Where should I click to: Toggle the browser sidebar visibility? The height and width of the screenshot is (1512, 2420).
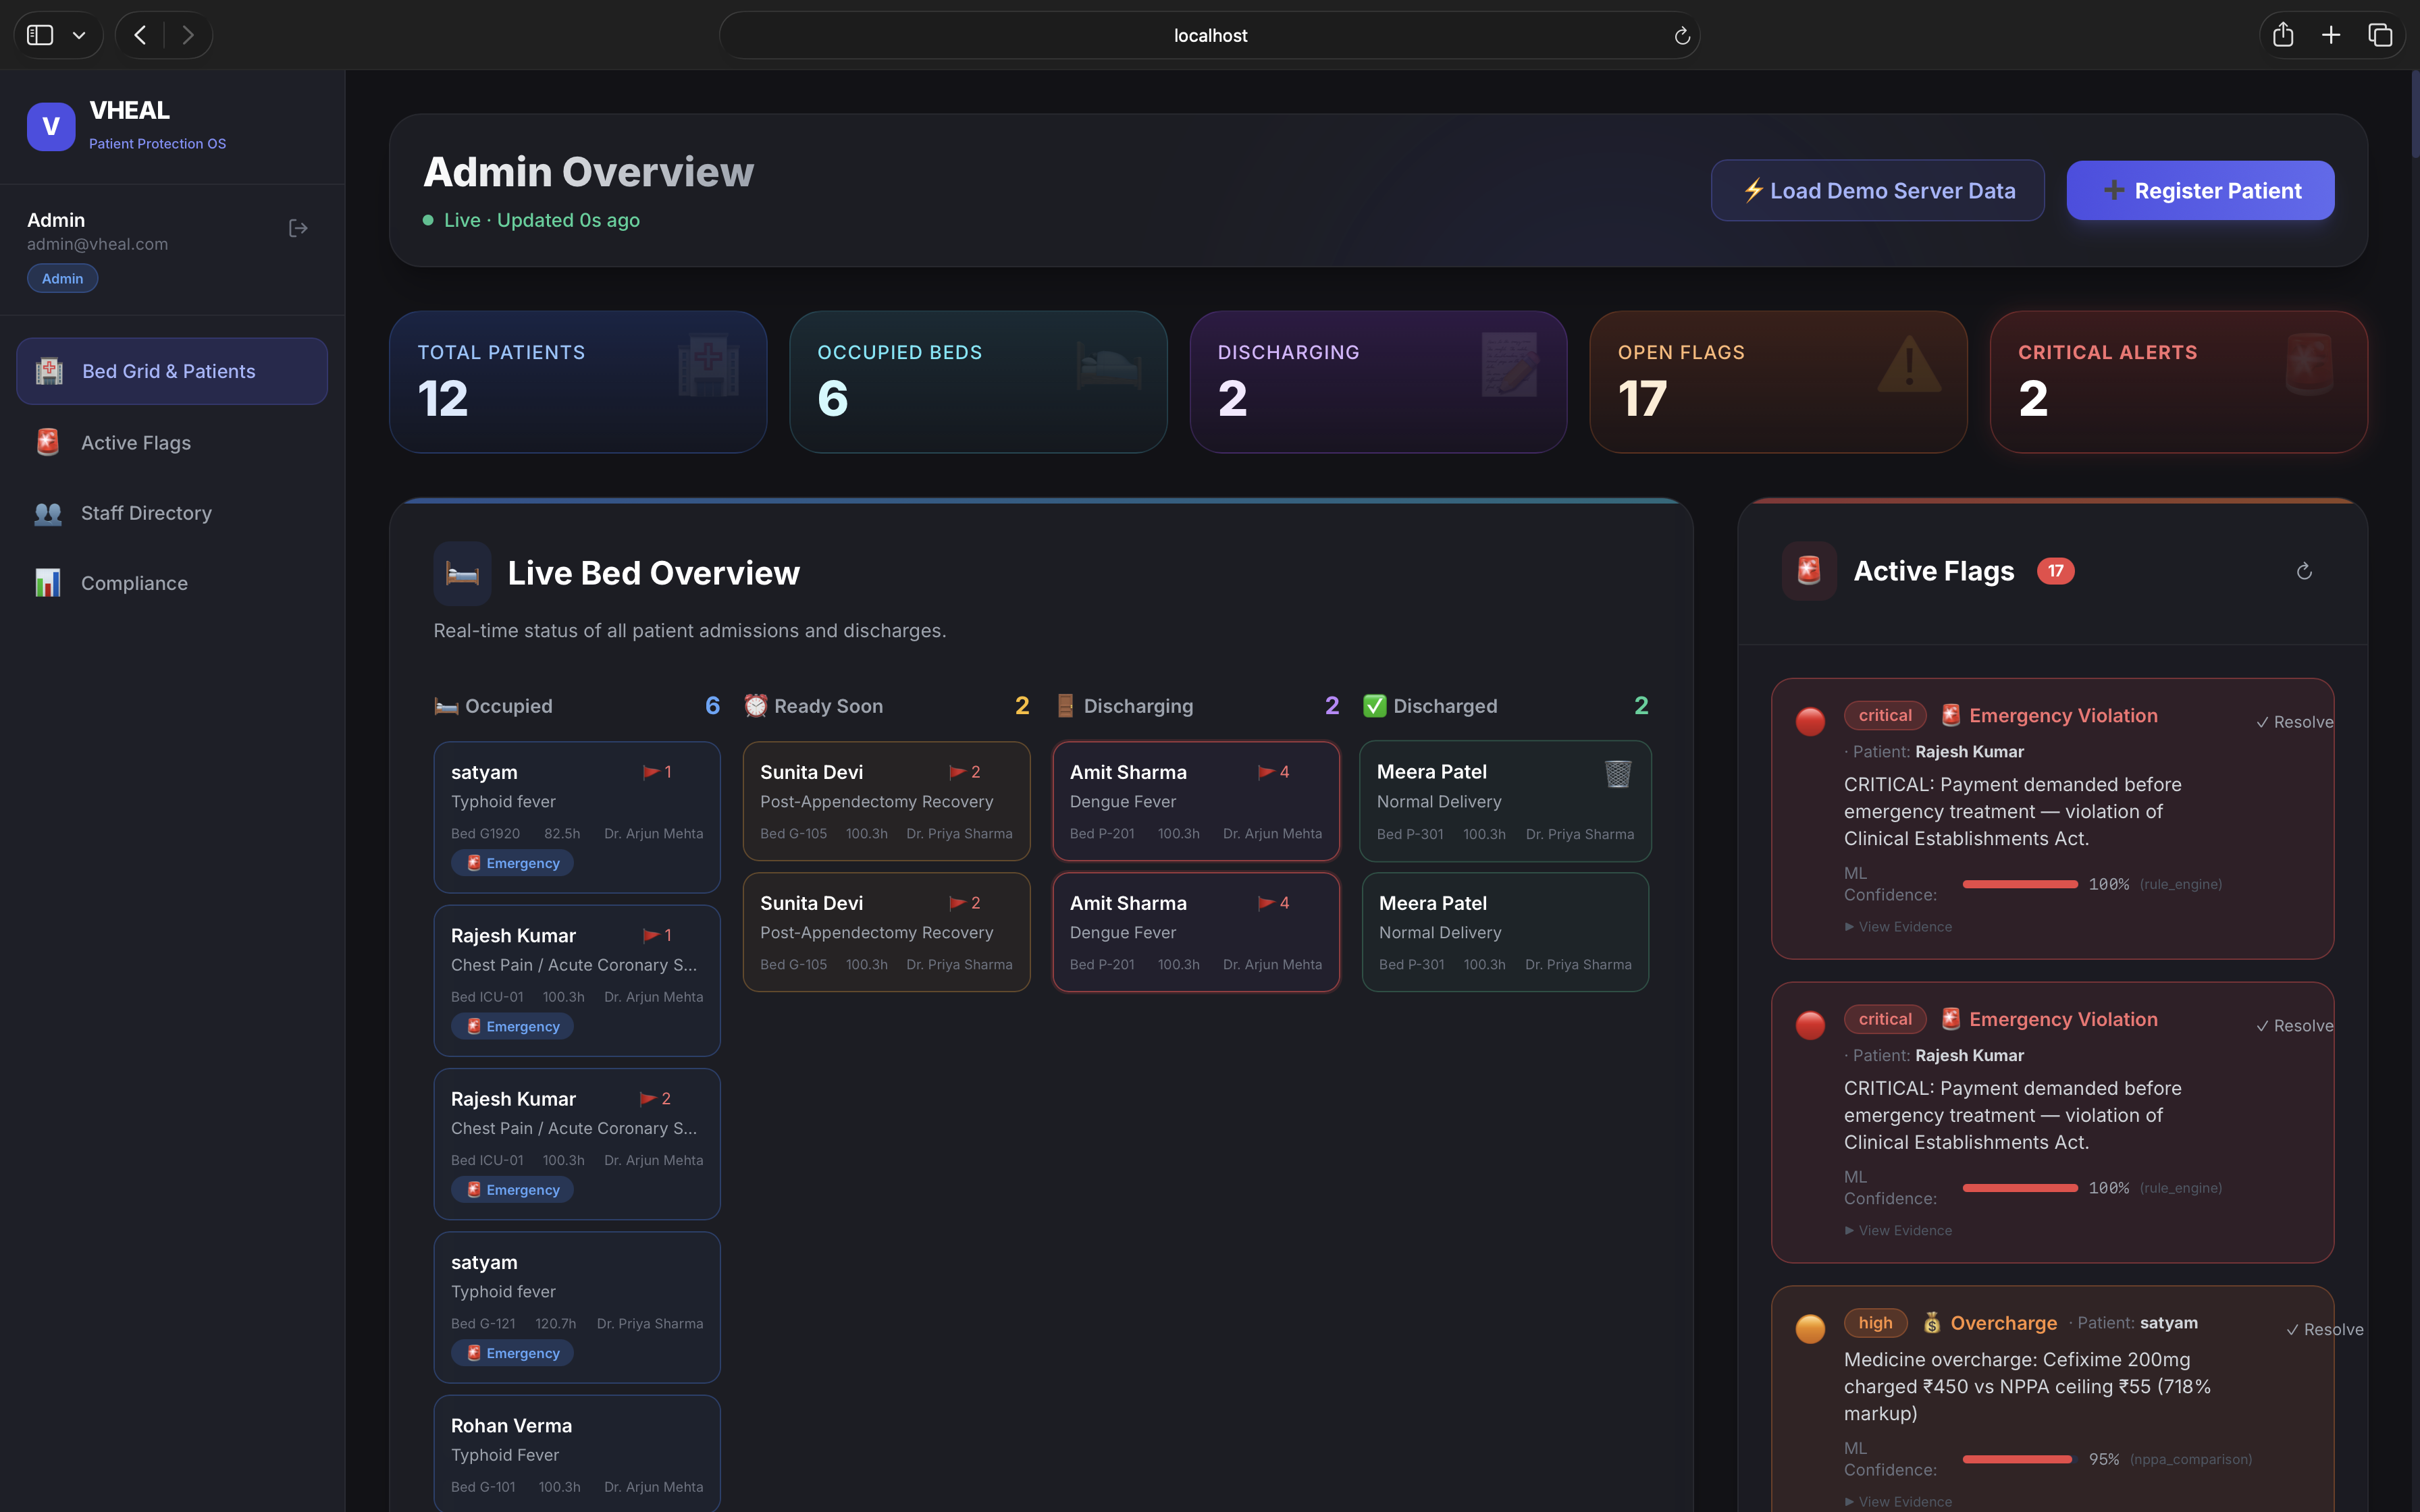click(x=40, y=34)
